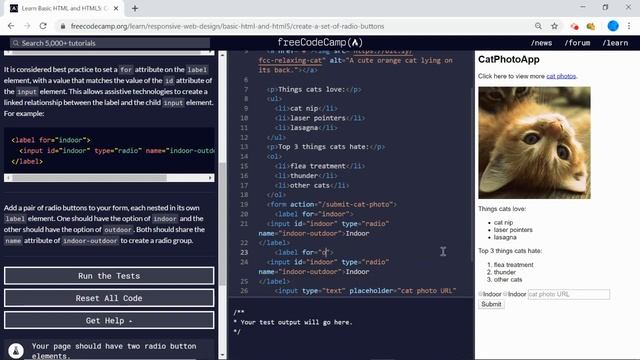The image size is (640, 360).
Task: Open the red browser extension icon
Action: pyautogui.click(x=574, y=26)
